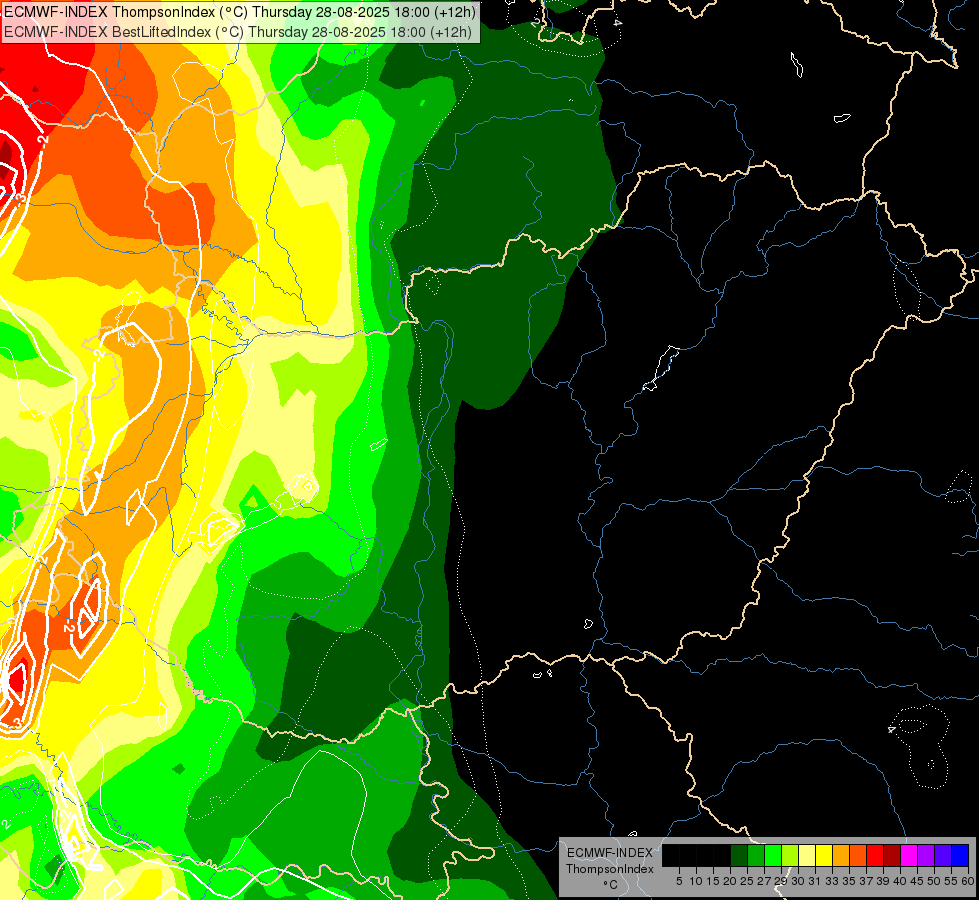Click the °C unit label in the legend
This screenshot has width=979, height=900.
[611, 885]
